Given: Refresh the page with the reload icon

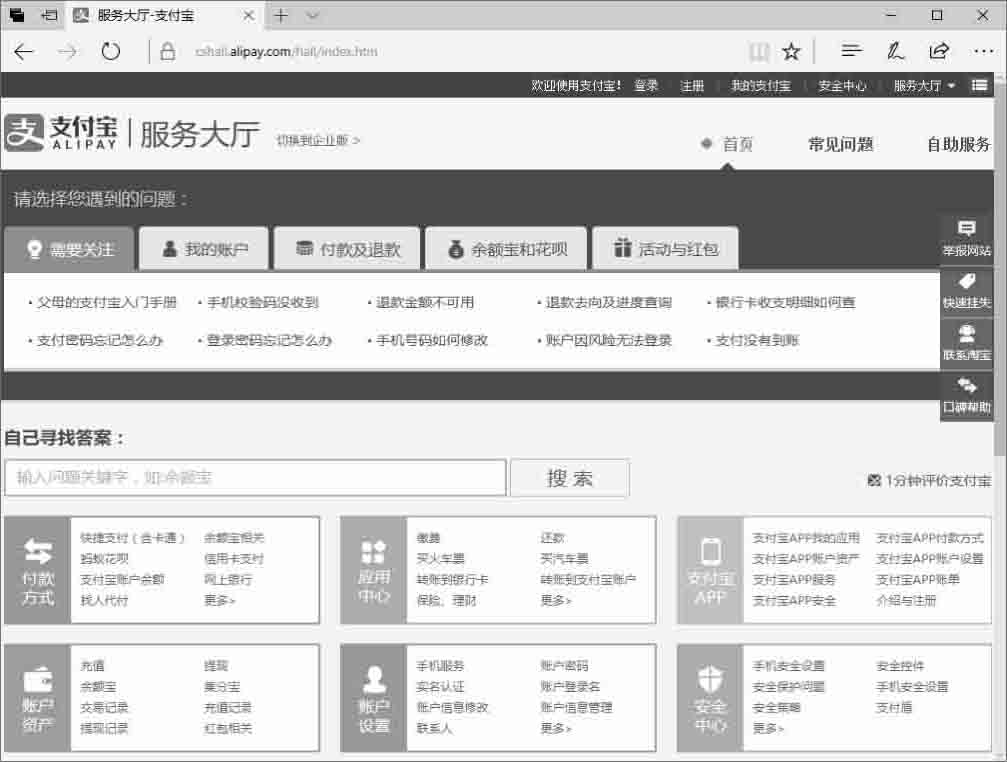Looking at the screenshot, I should 110,51.
